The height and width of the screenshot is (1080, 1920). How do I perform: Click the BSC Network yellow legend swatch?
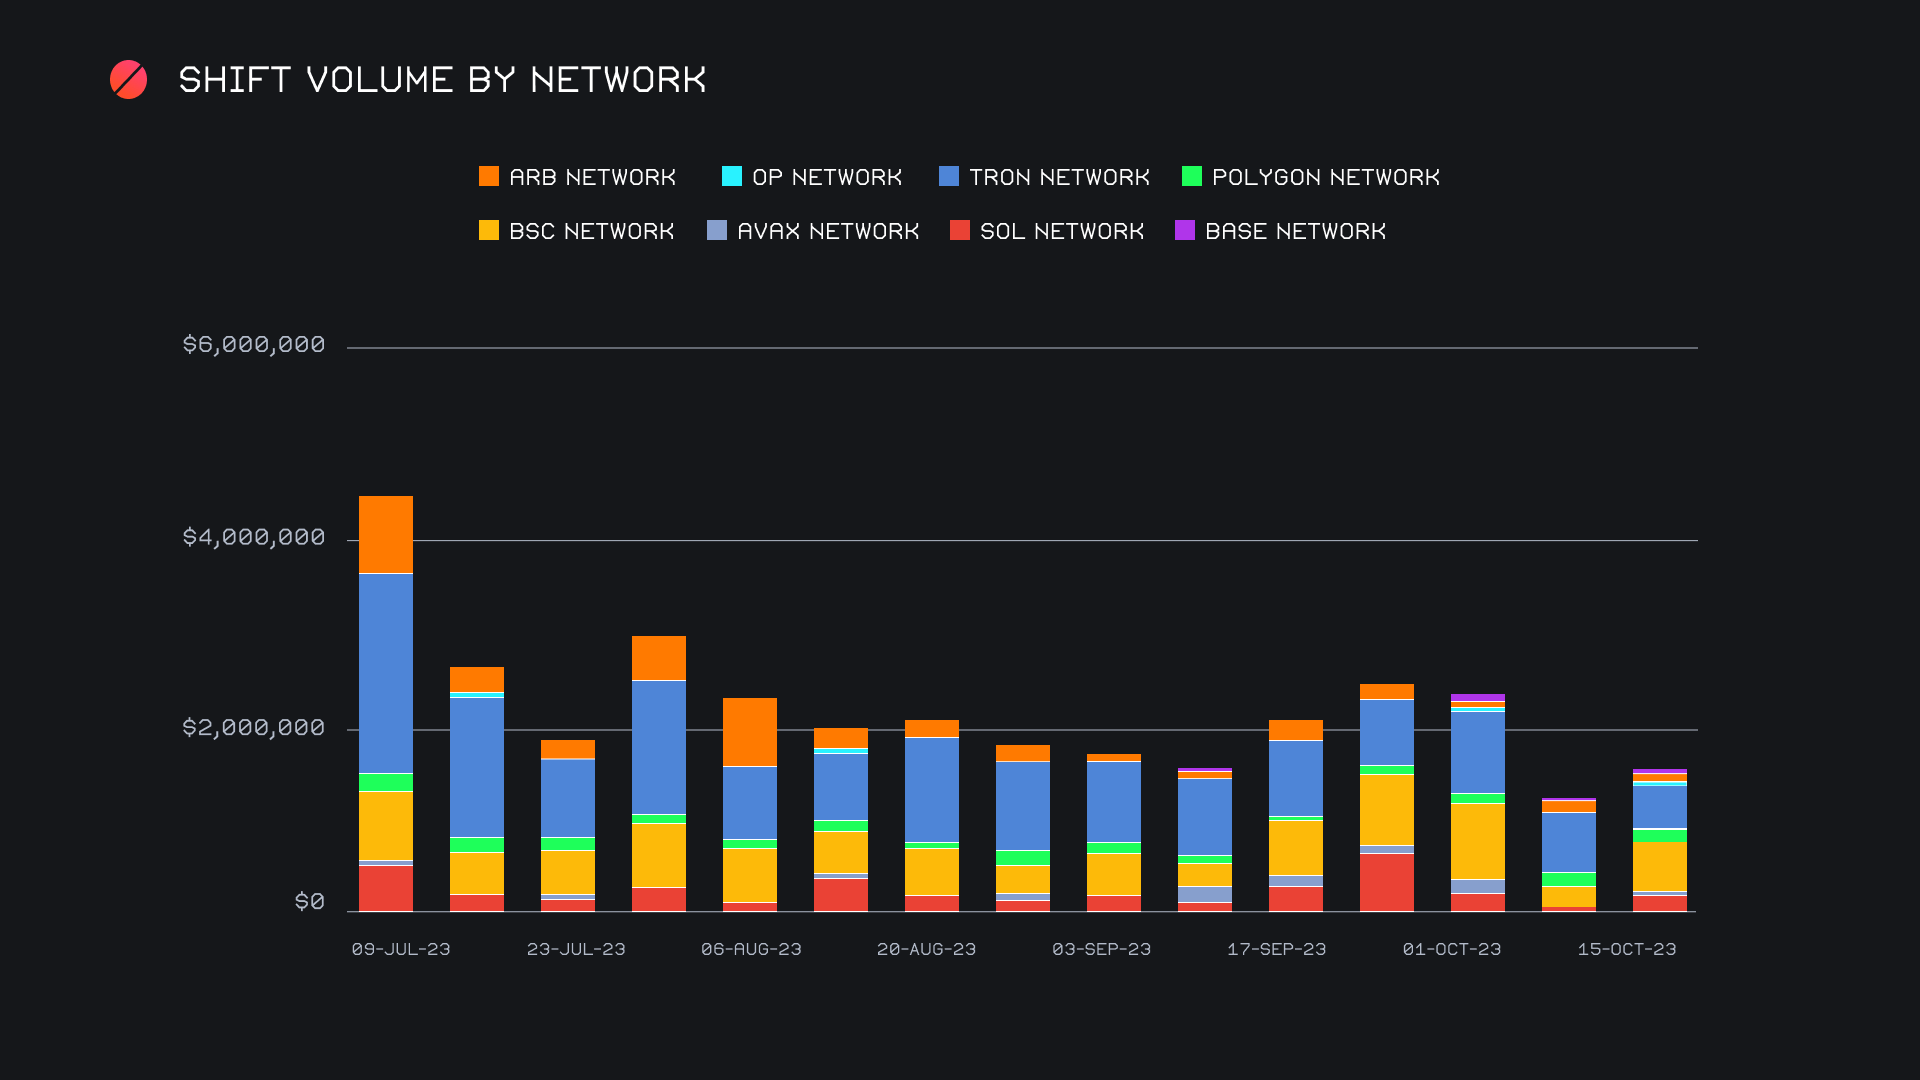[x=488, y=231]
